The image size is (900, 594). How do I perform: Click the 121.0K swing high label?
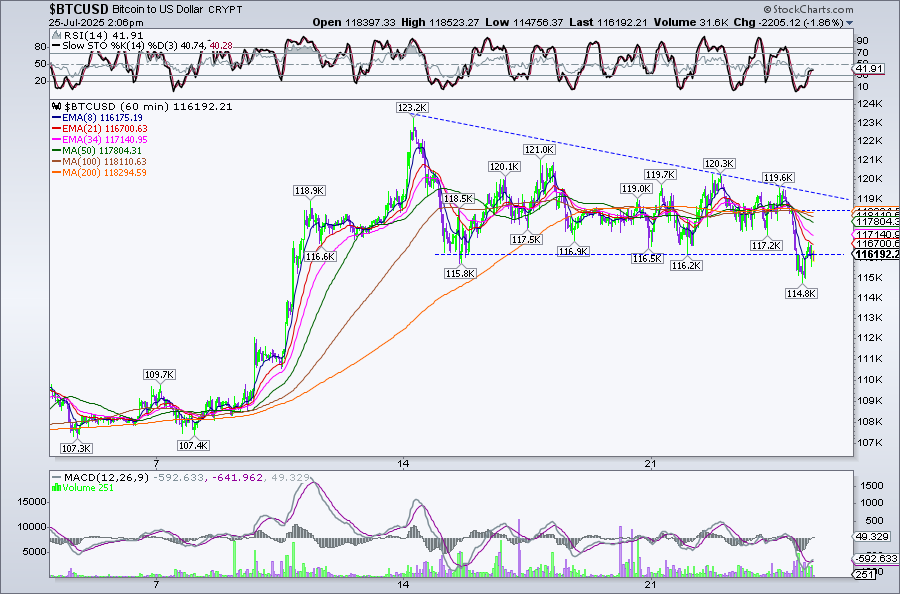click(x=540, y=149)
